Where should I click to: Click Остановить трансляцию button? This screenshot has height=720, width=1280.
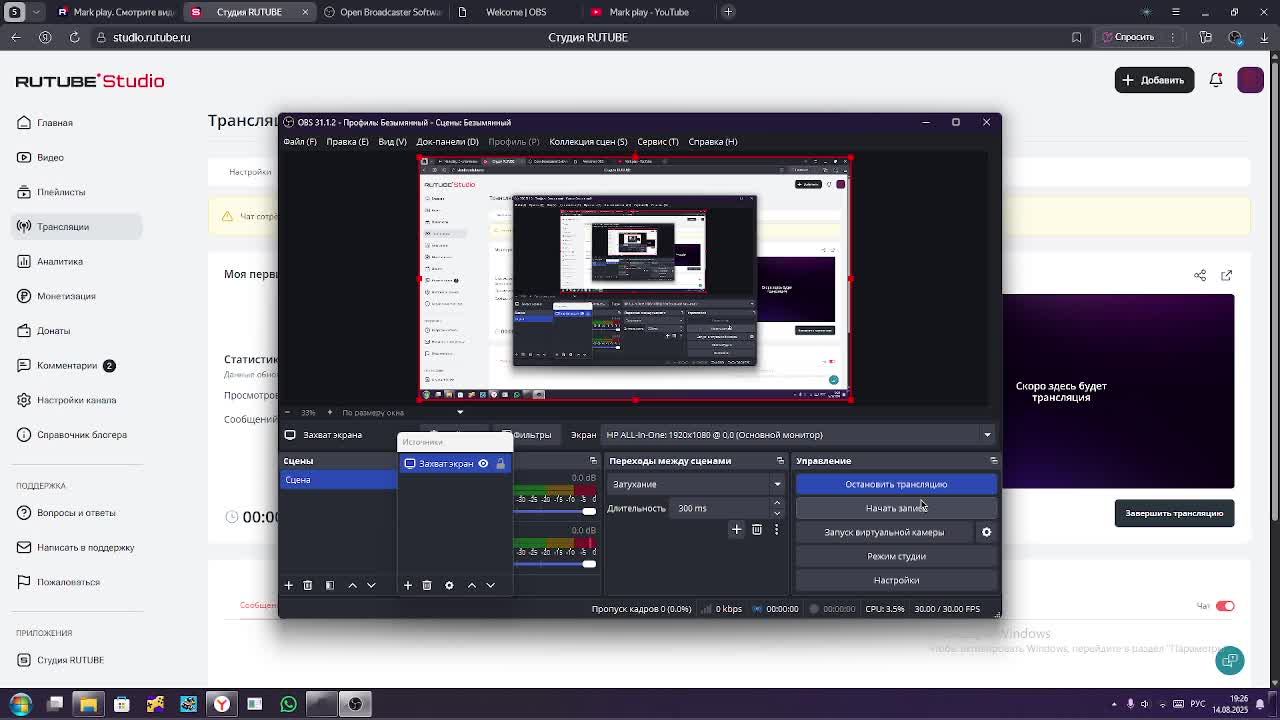(896, 484)
